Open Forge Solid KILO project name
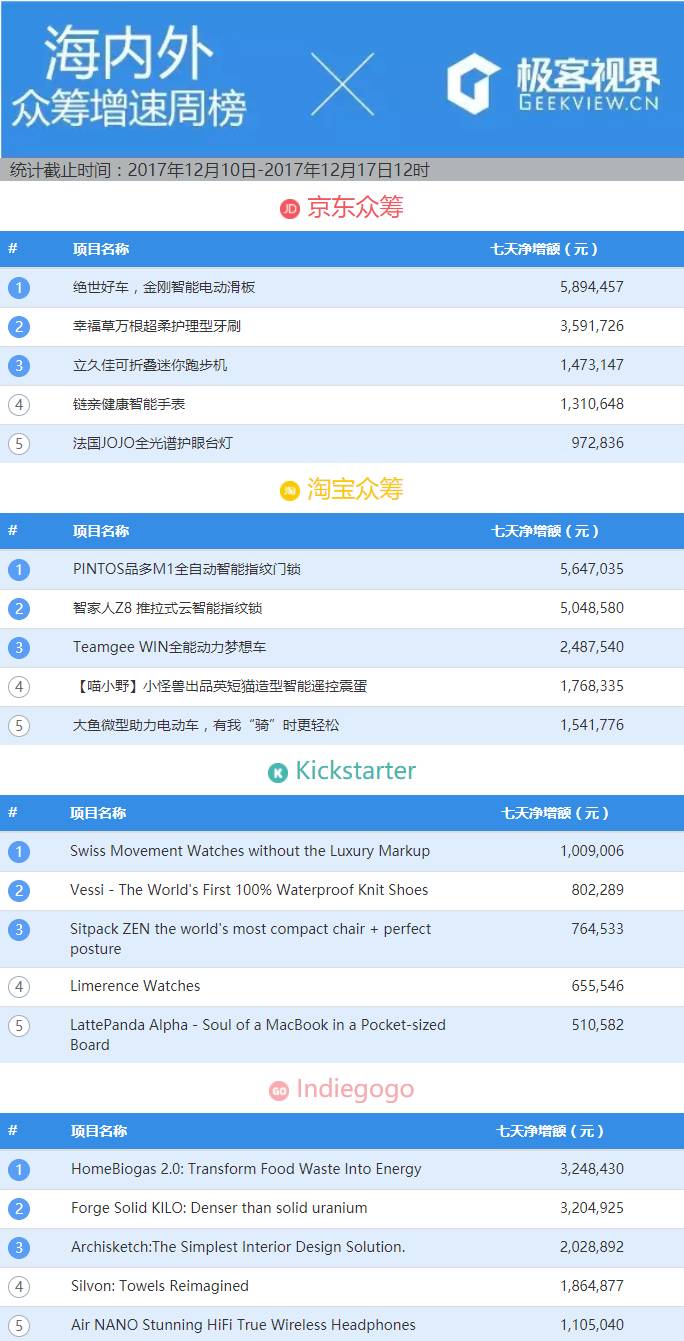 [219, 1208]
